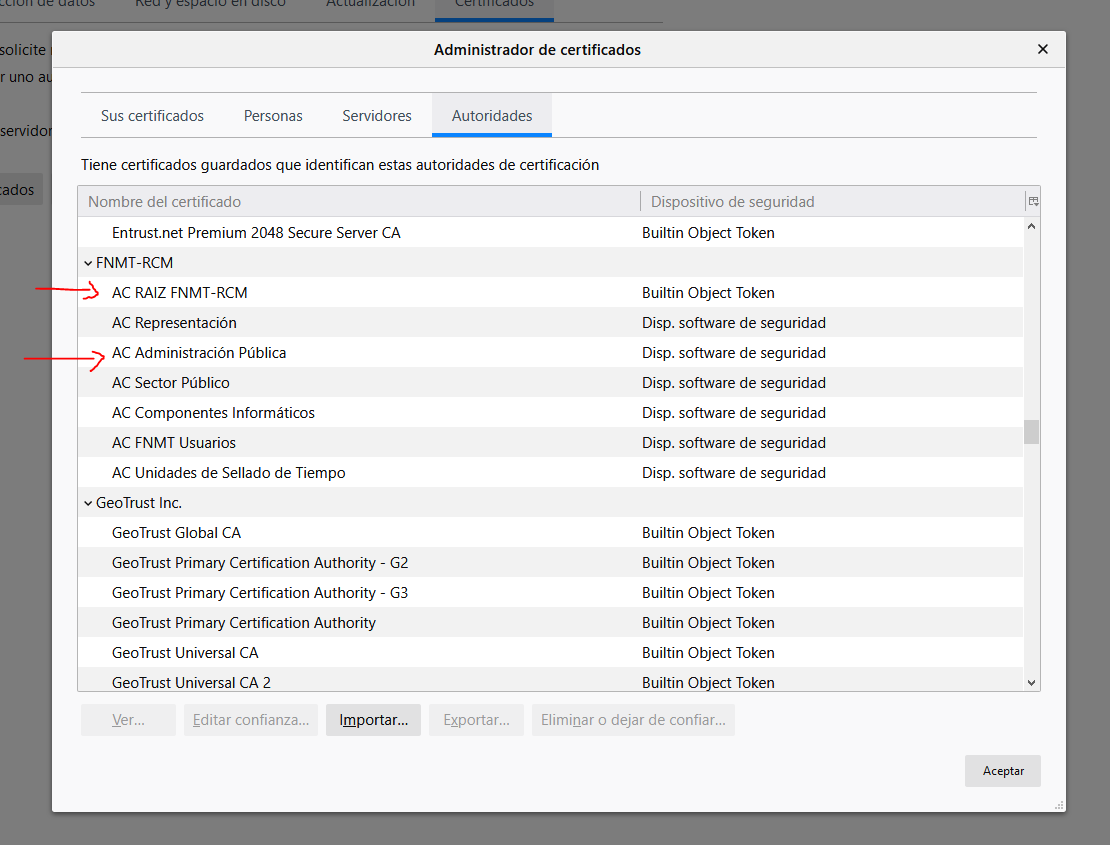Click the Exportar... button
The height and width of the screenshot is (845, 1110).
[476, 720]
